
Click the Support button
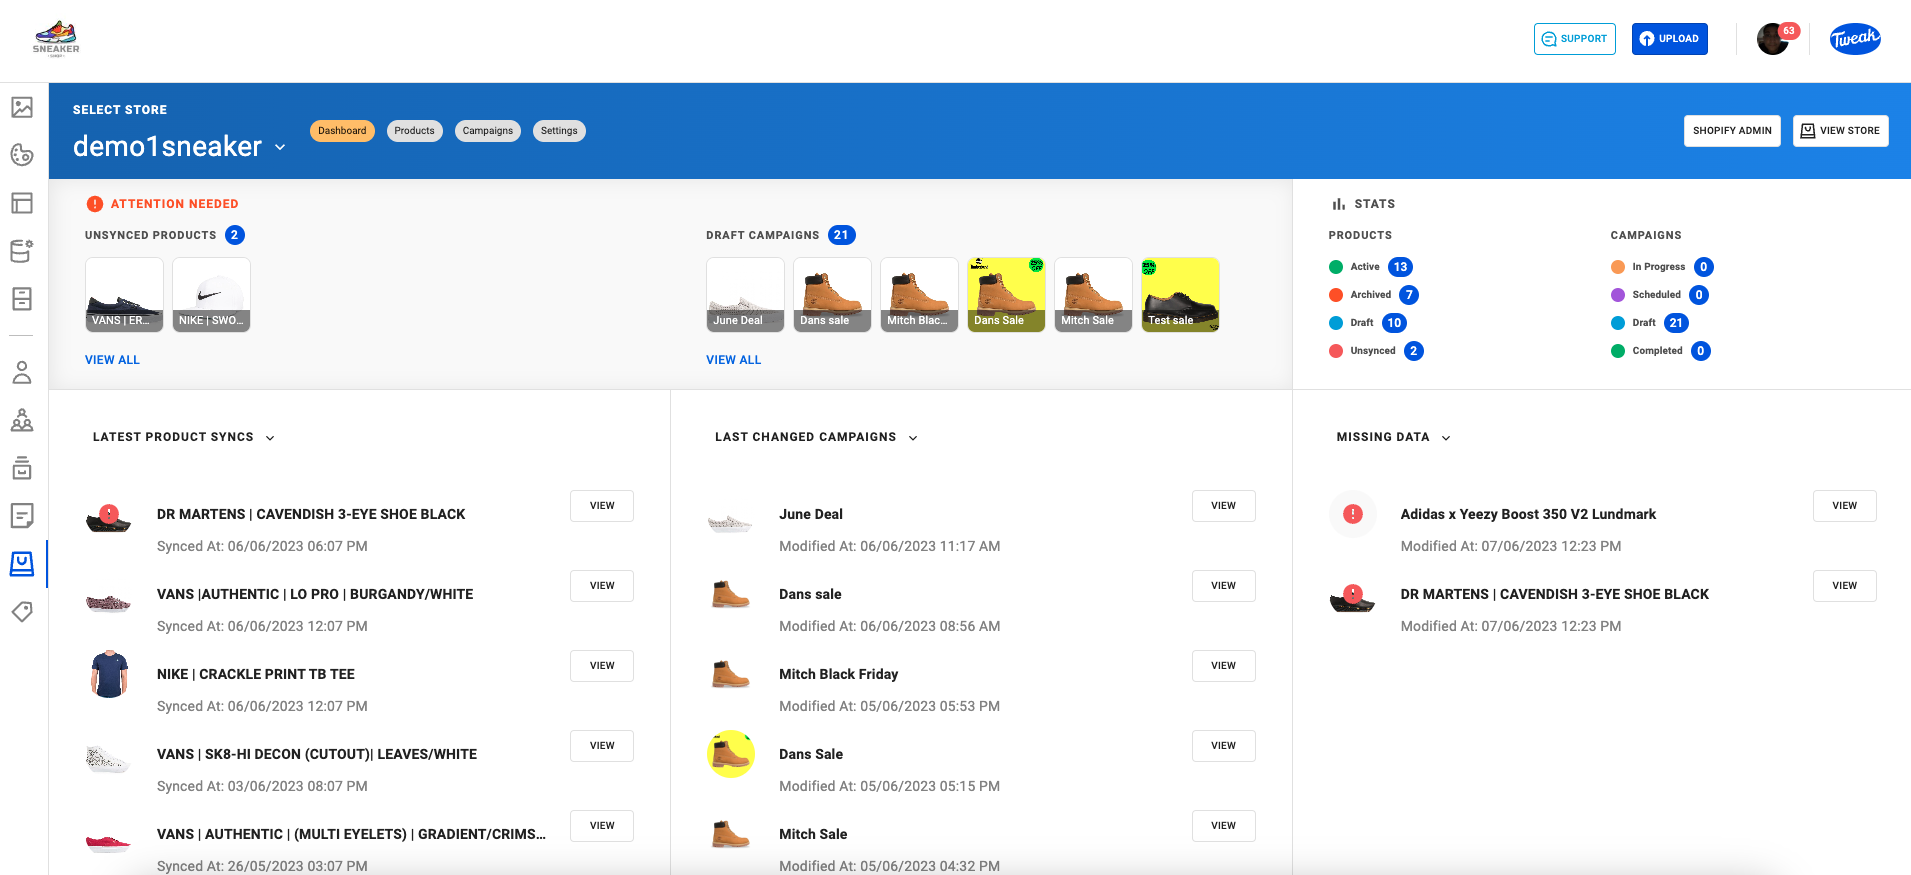1574,39
